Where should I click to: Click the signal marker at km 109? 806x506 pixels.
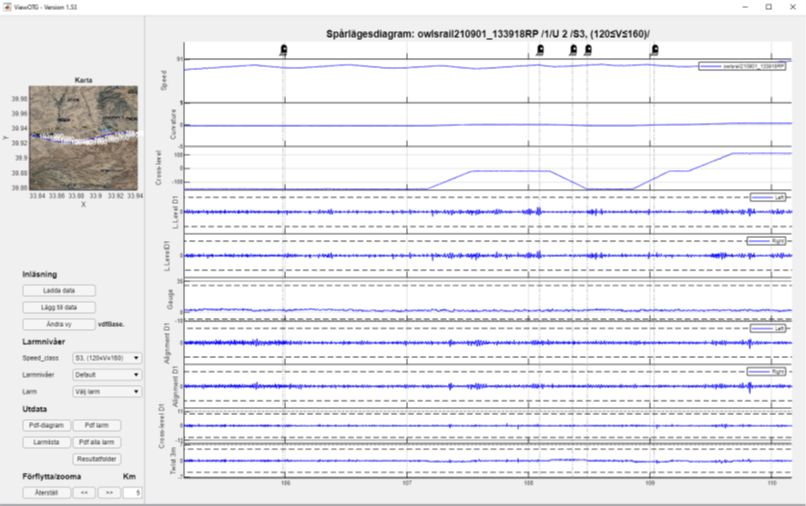[653, 48]
